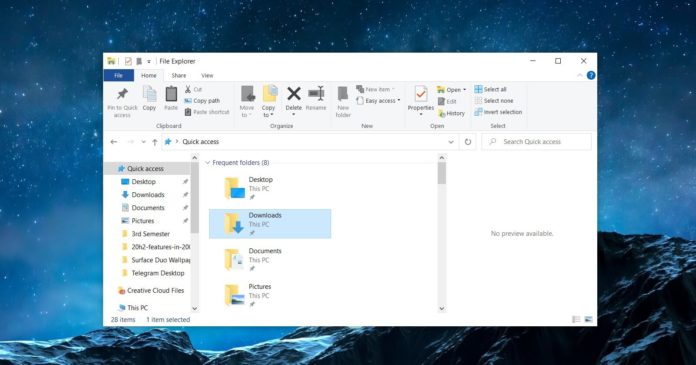This screenshot has width=696, height=365.
Task: Click Edit in the Open group
Action: click(447, 101)
